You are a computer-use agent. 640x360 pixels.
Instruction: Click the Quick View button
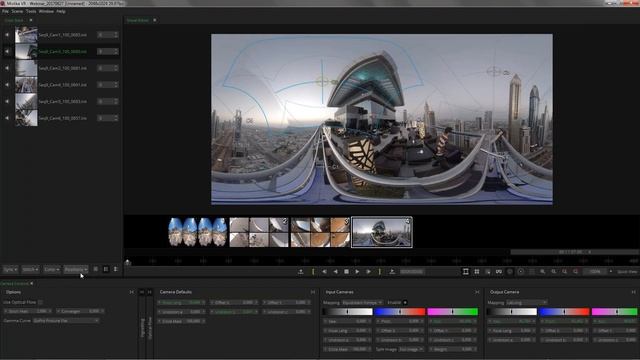coord(627,271)
